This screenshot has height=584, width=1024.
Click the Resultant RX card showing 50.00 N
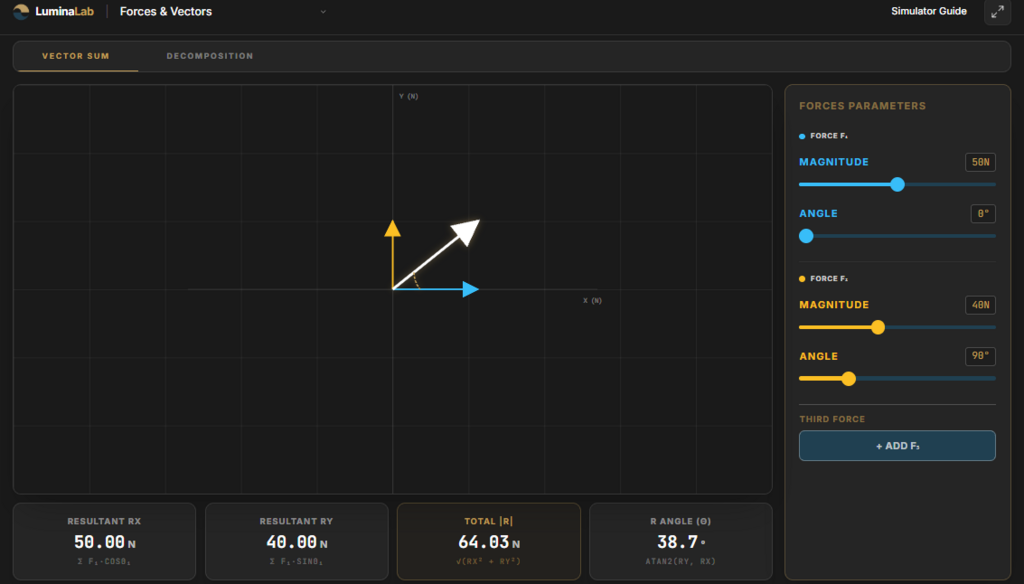click(104, 542)
